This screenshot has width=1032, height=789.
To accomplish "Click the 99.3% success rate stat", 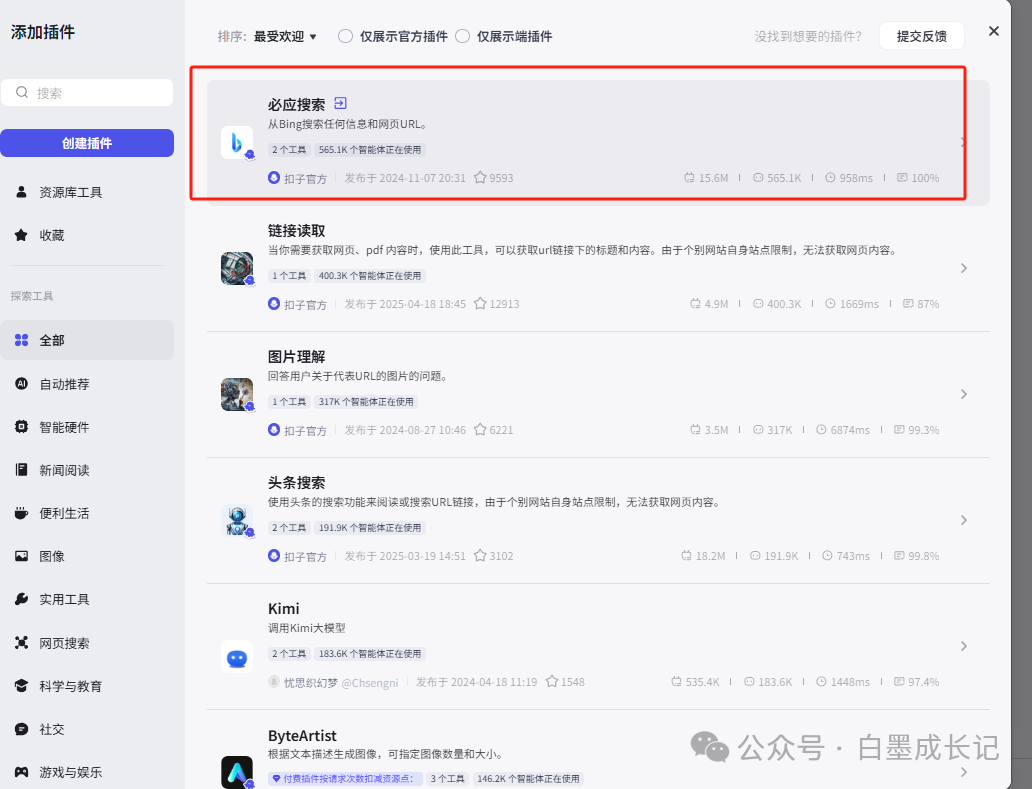I will [916, 430].
